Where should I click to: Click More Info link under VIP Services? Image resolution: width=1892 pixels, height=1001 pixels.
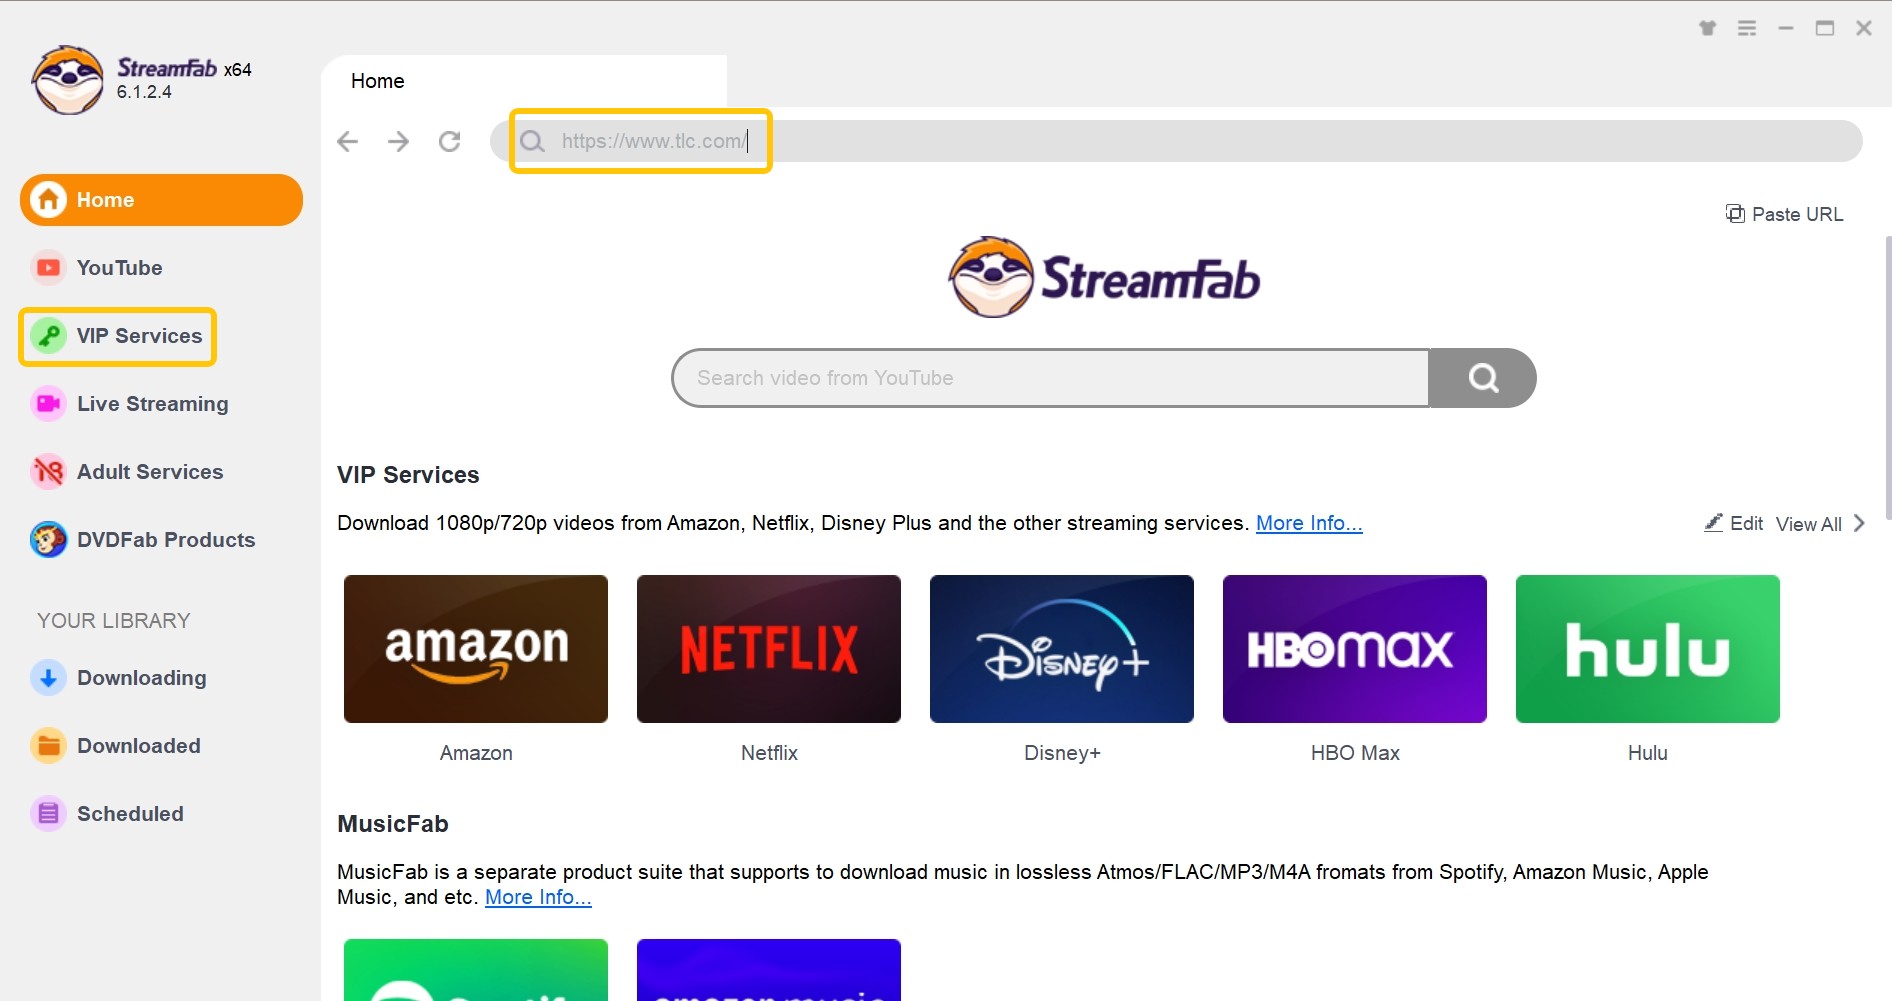(1308, 522)
